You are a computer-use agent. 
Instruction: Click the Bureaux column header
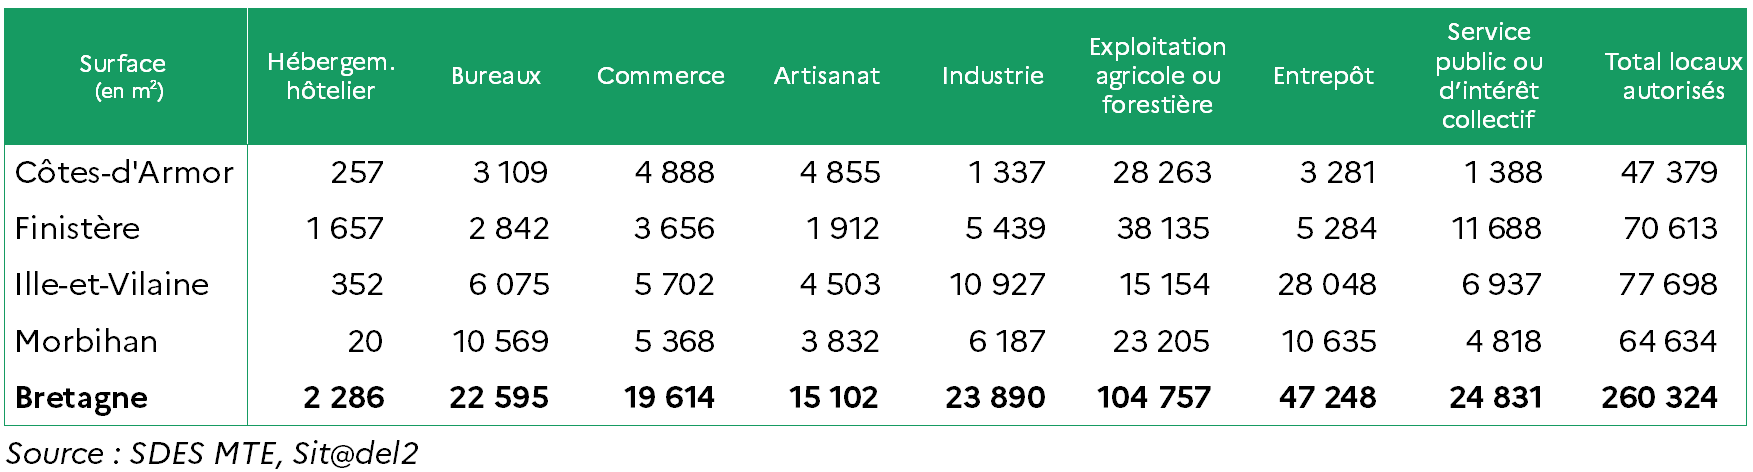496,76
